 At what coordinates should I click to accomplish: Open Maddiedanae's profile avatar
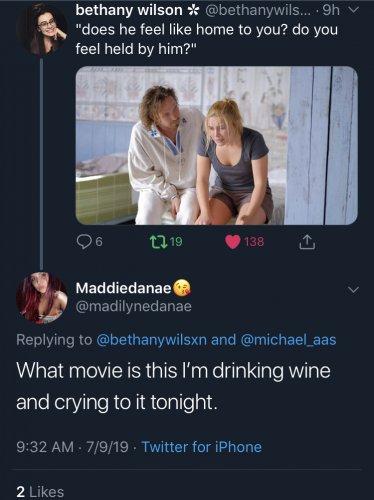click(42, 297)
